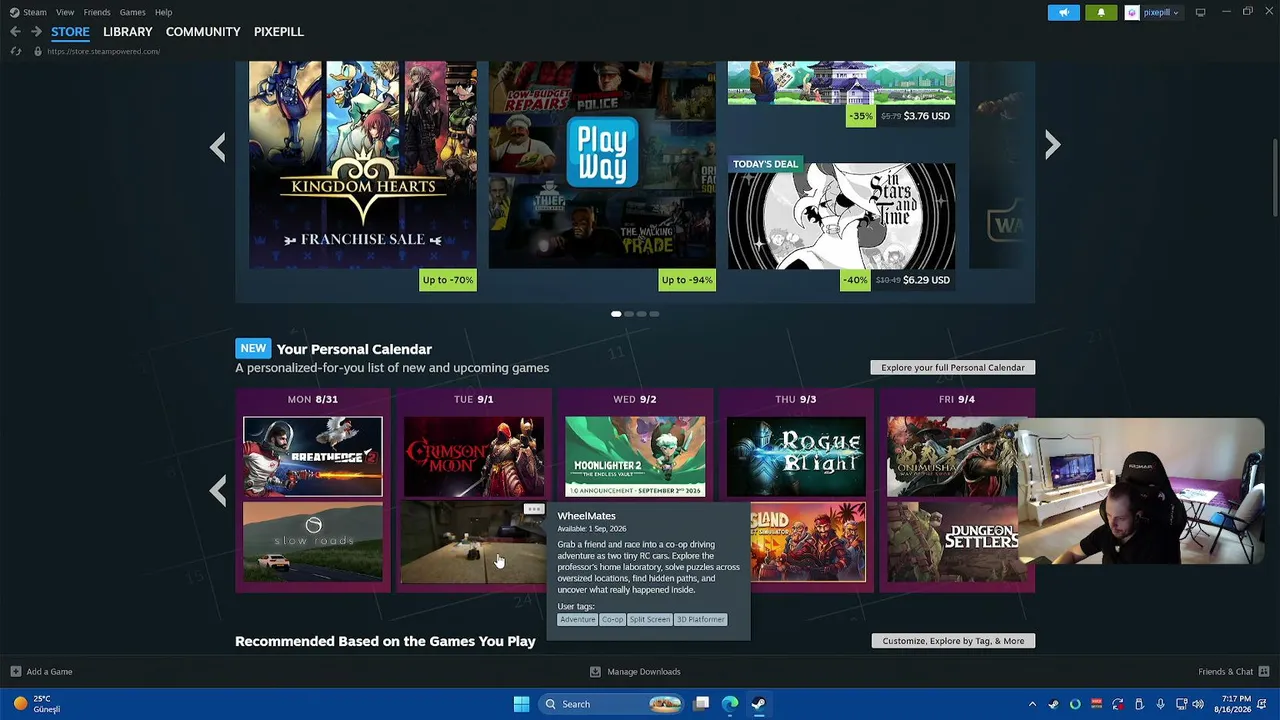Viewport: 1280px width, 720px height.
Task: Open the Windows Start menu
Action: click(x=521, y=704)
